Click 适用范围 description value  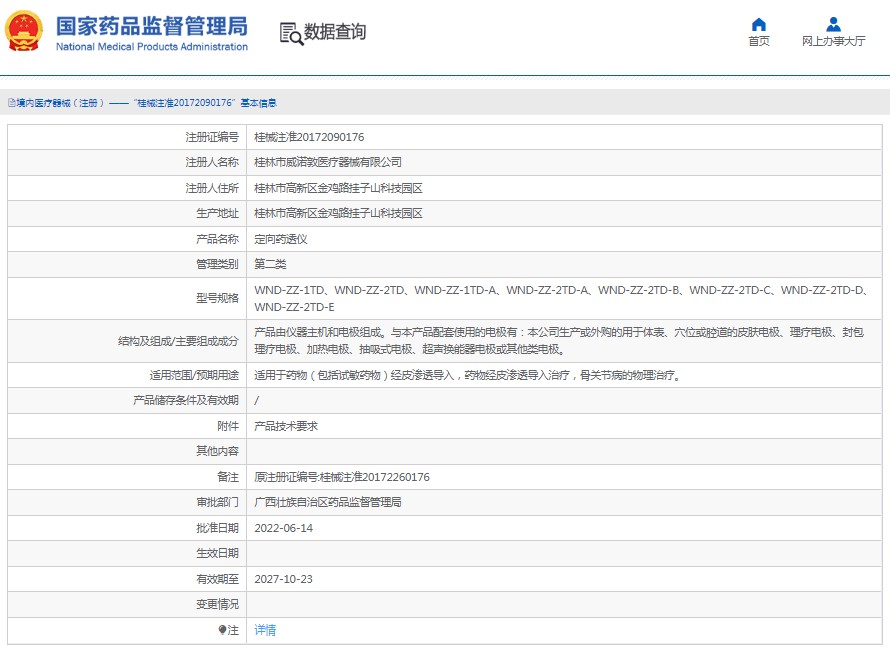tap(468, 375)
